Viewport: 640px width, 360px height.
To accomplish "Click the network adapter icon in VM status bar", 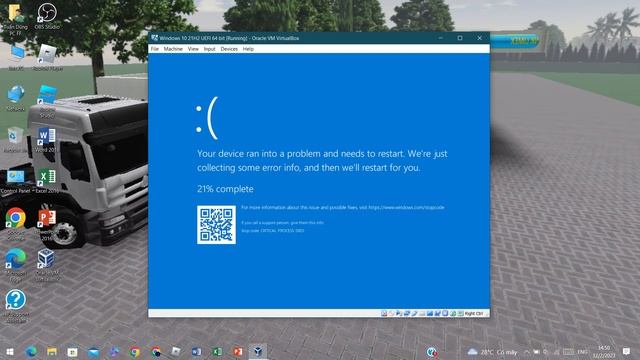I will click(x=407, y=313).
